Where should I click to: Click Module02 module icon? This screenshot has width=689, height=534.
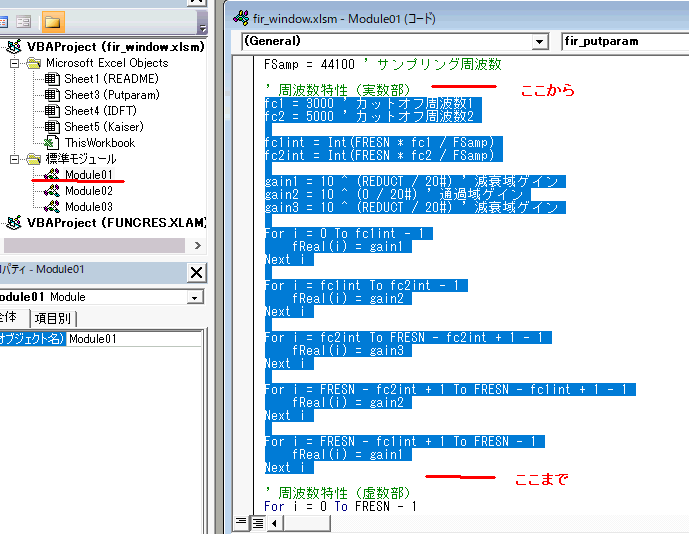point(52,191)
